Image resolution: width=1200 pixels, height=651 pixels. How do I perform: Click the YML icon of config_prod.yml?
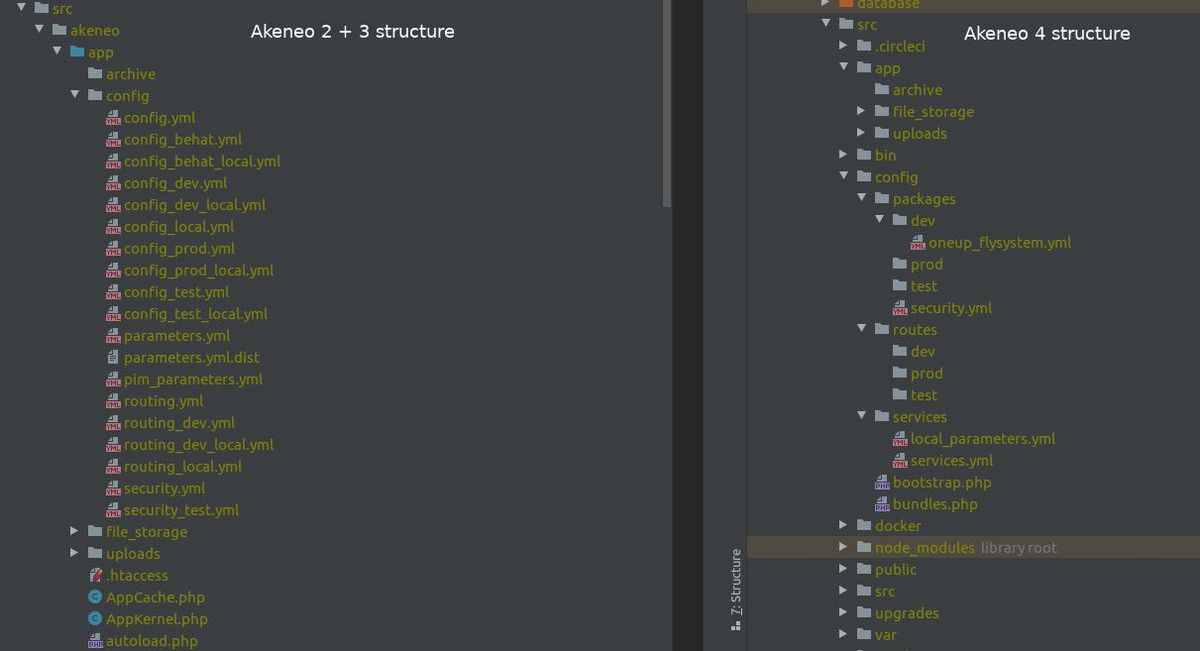(113, 249)
